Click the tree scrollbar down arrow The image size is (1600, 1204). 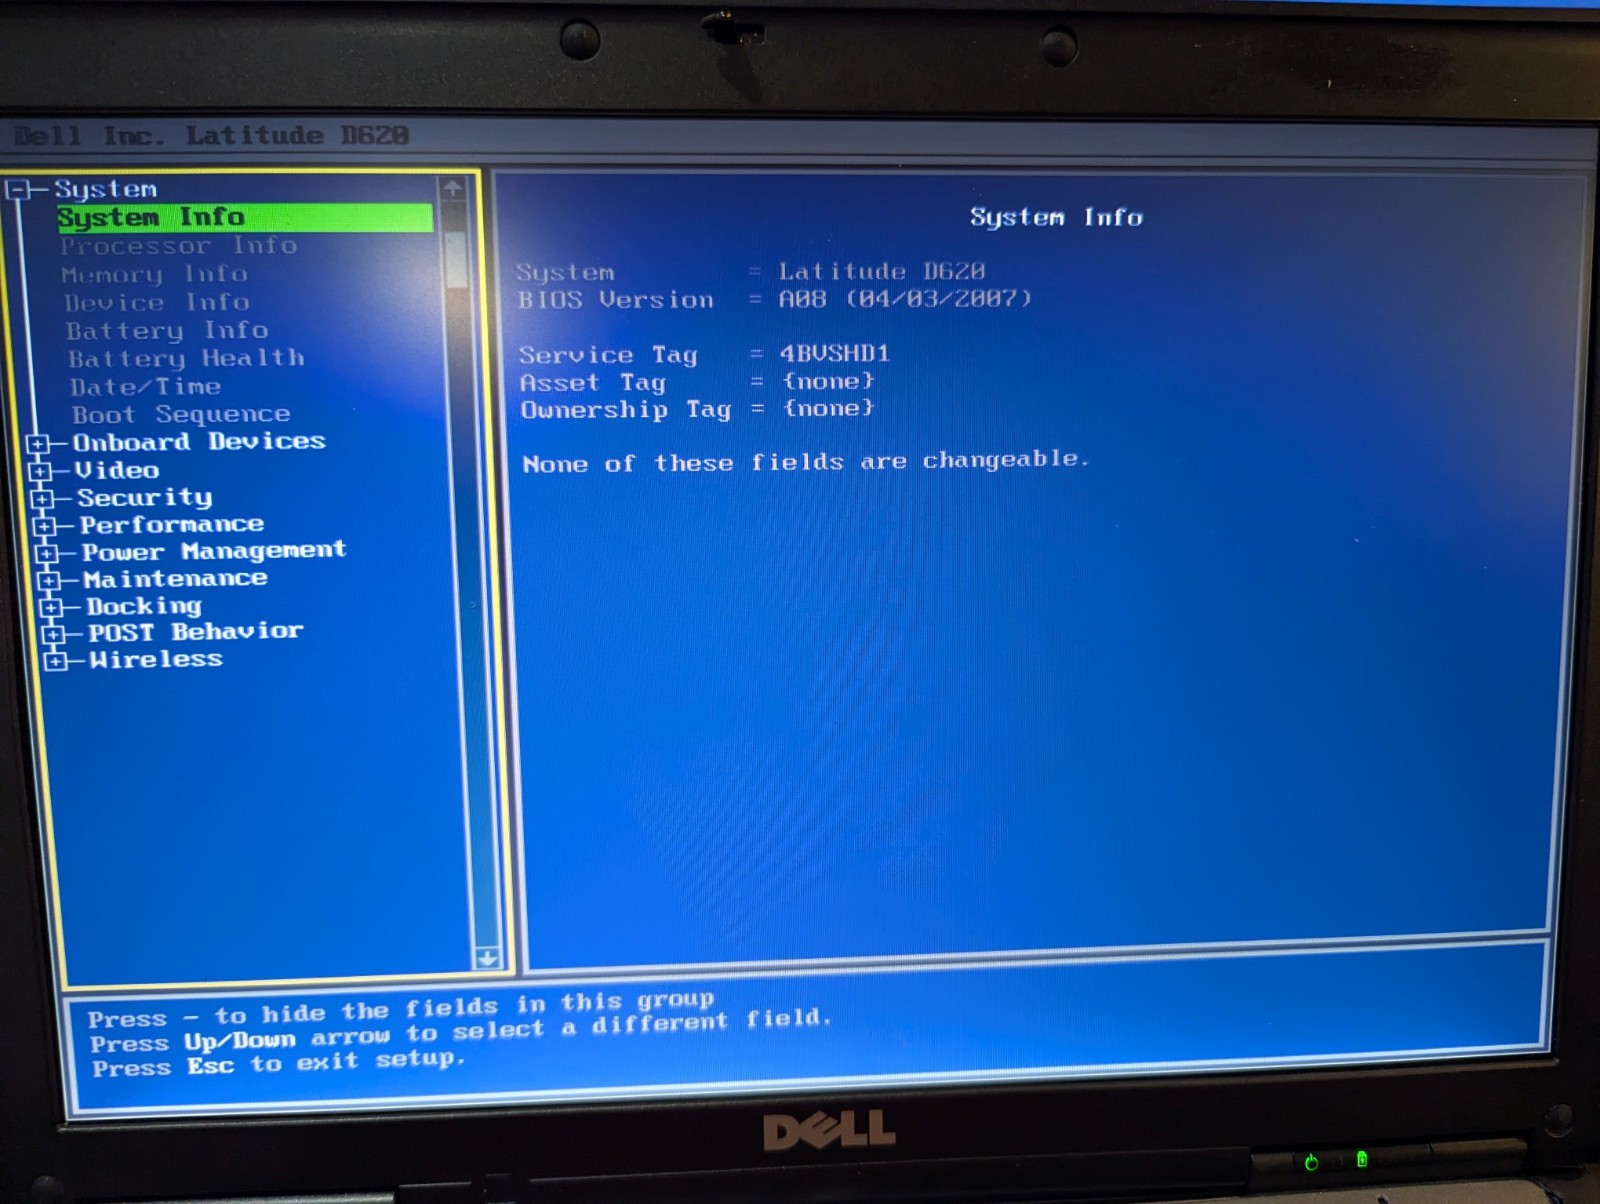(488, 958)
